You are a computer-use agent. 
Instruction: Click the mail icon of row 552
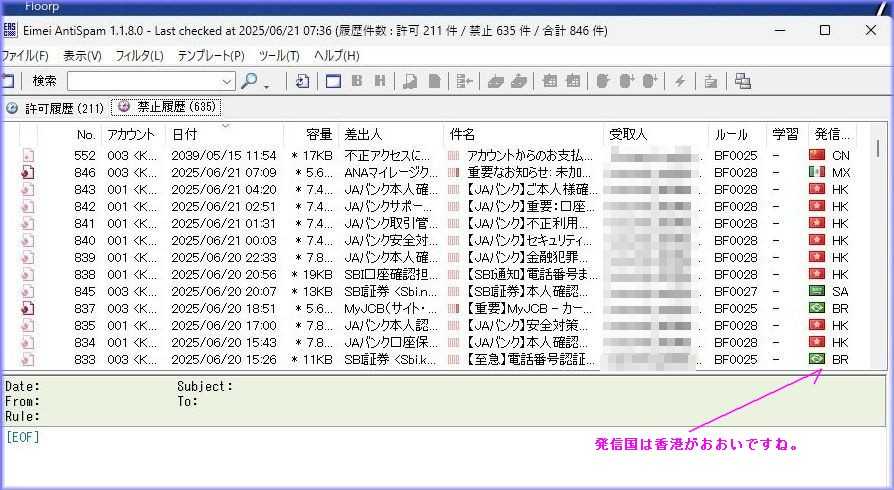(x=28, y=155)
